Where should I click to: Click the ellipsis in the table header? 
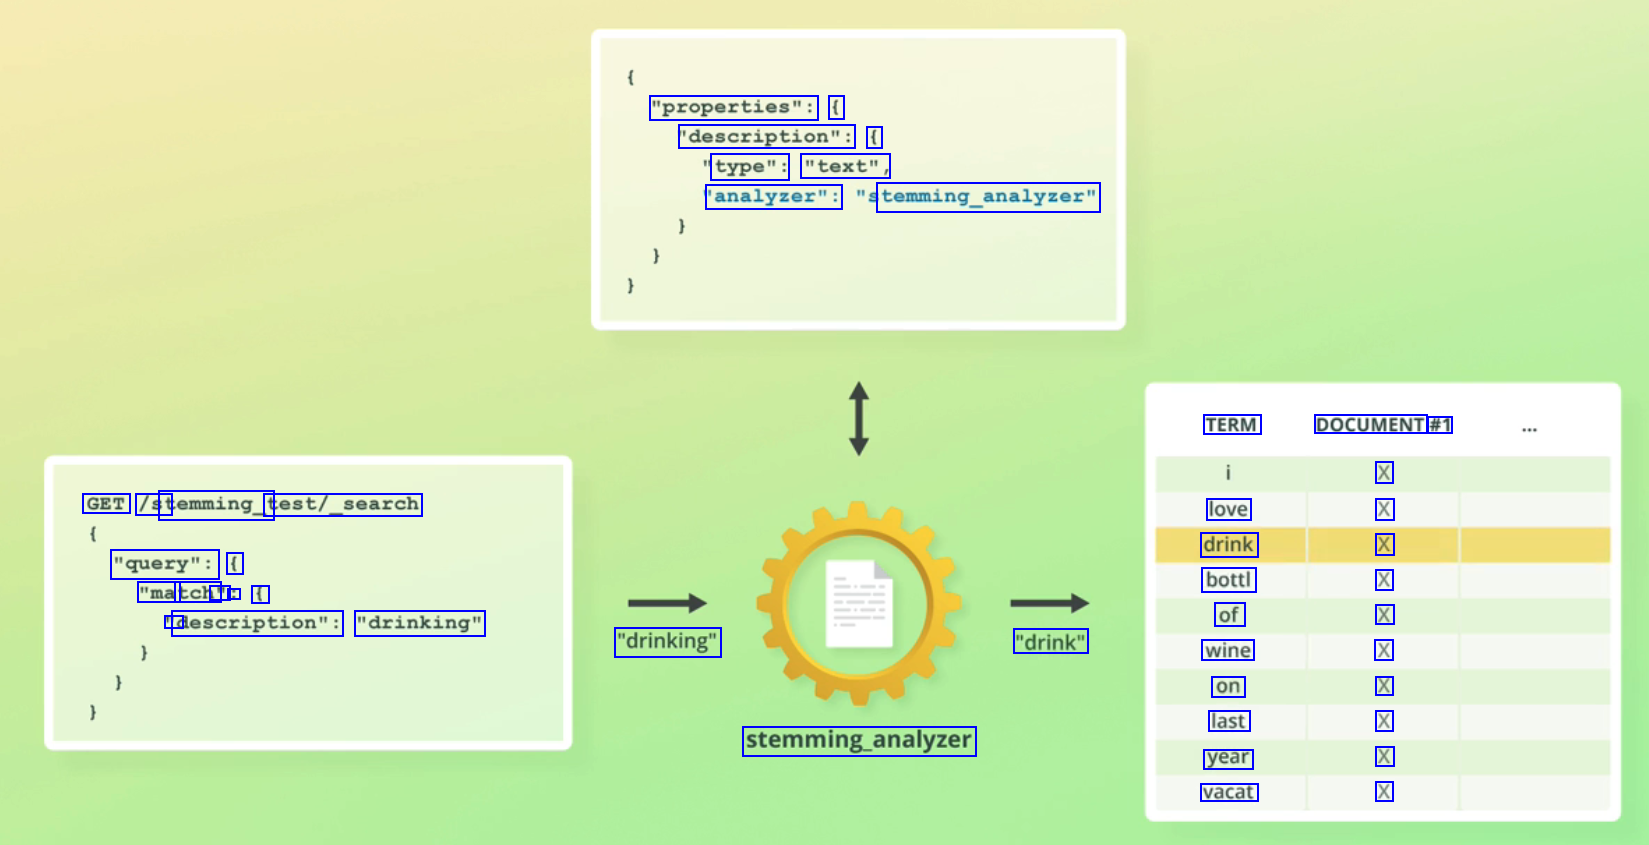click(x=1529, y=428)
